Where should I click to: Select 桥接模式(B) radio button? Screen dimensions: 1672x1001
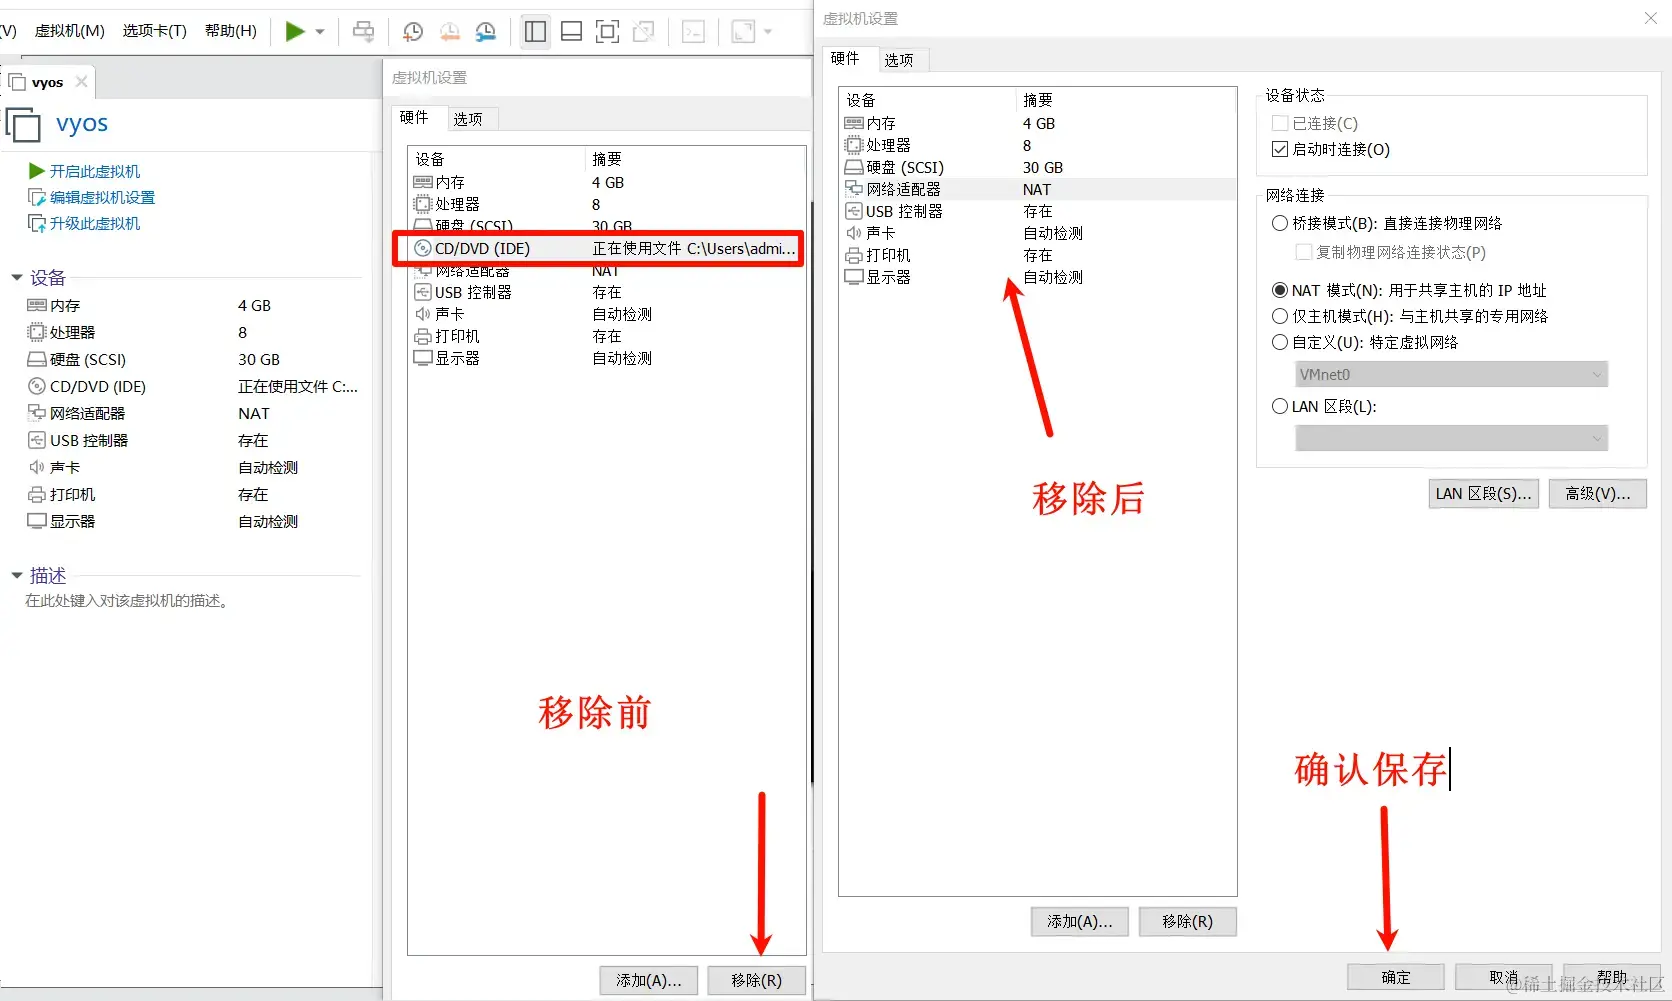point(1279,223)
